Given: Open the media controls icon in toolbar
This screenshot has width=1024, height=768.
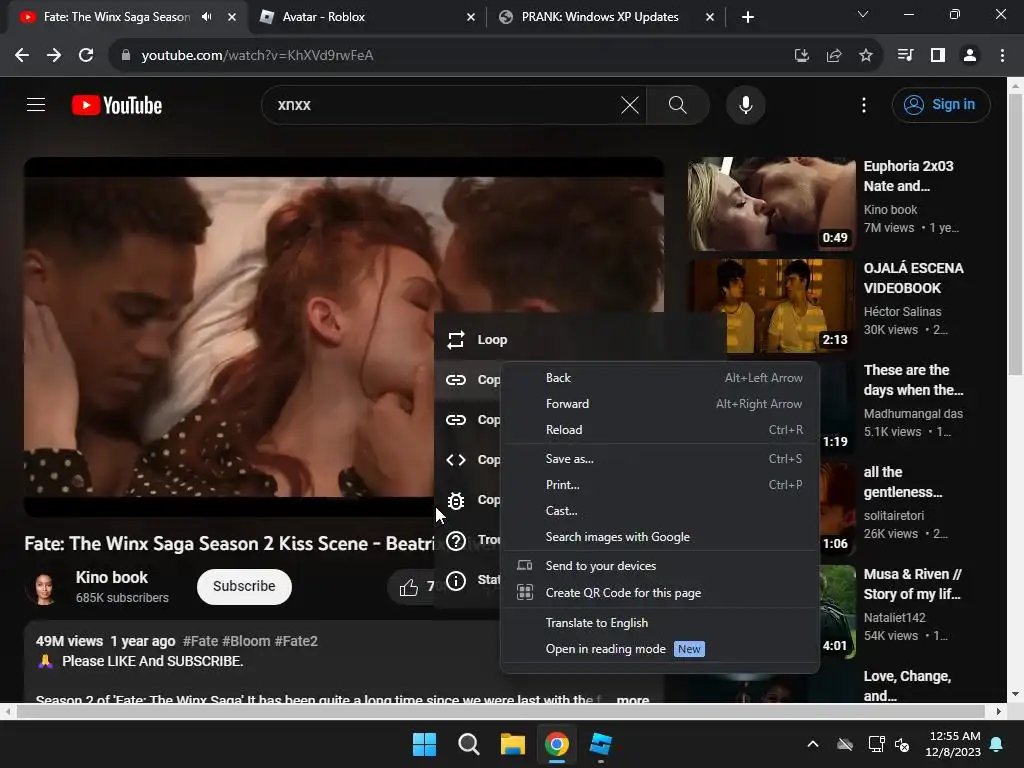Looking at the screenshot, I should pos(905,56).
